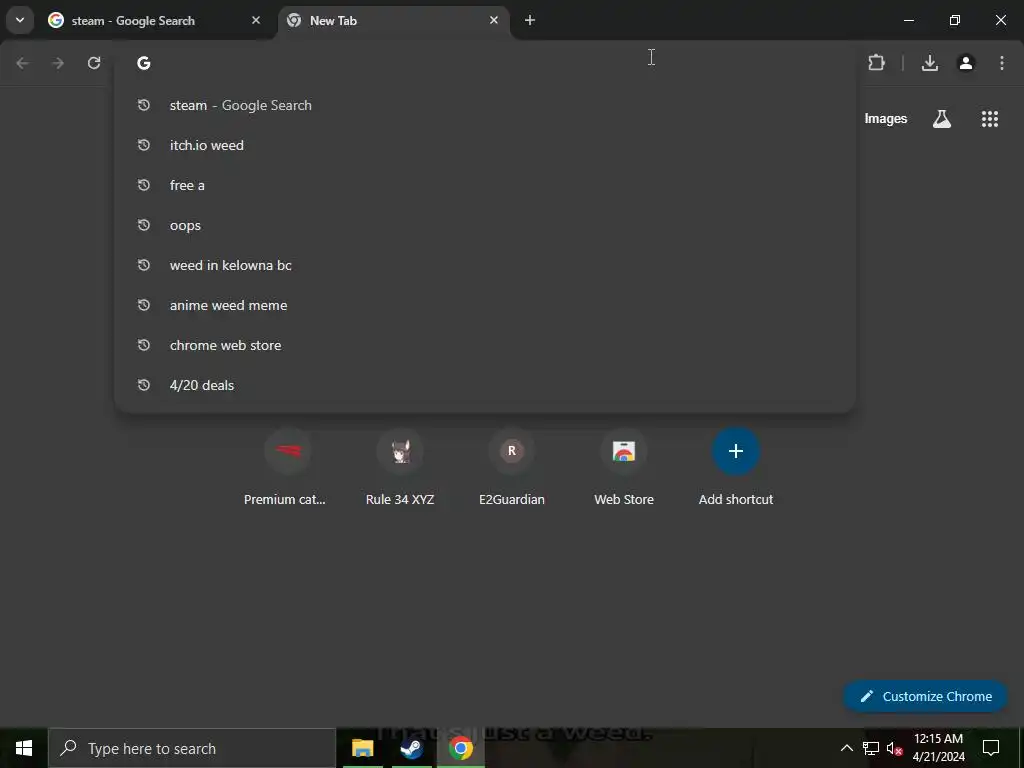Open the notification center icon
The image size is (1024, 768).
tap(991, 748)
